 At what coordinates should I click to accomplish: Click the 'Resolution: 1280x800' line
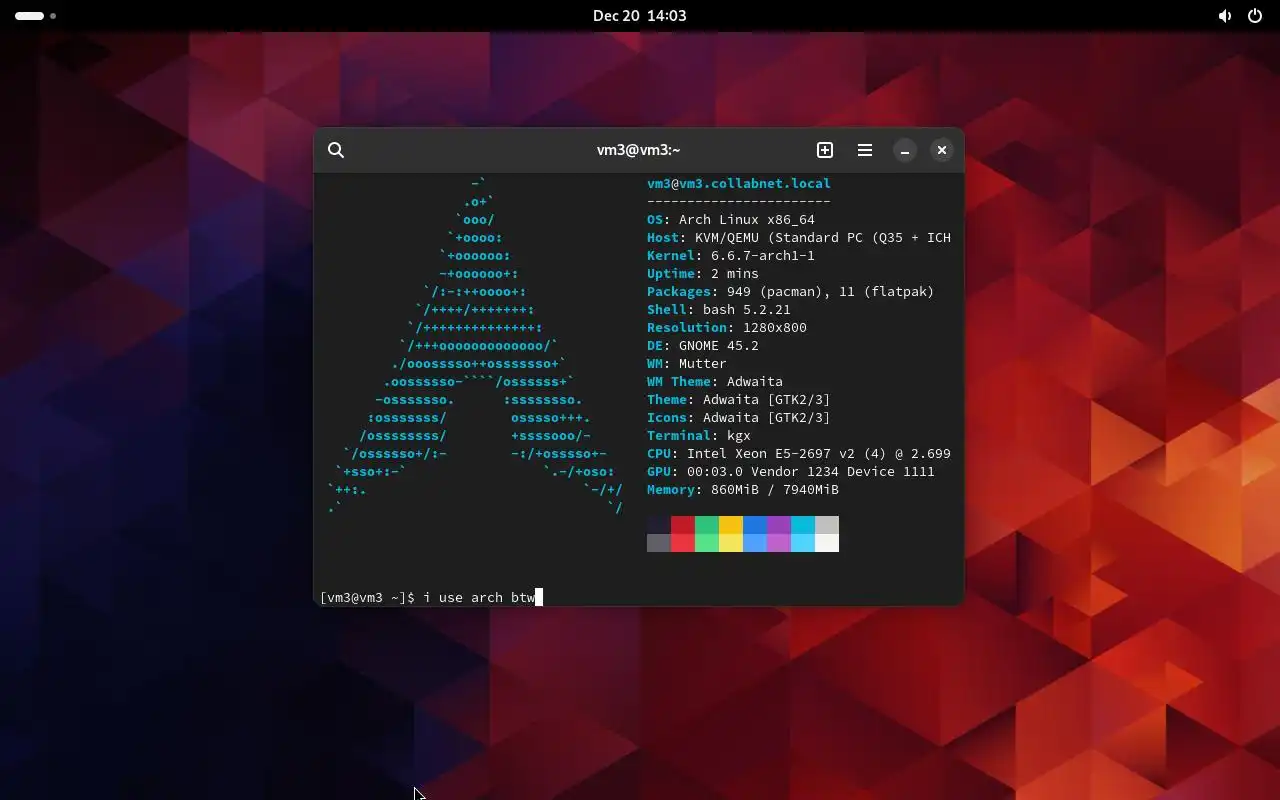coord(727,328)
